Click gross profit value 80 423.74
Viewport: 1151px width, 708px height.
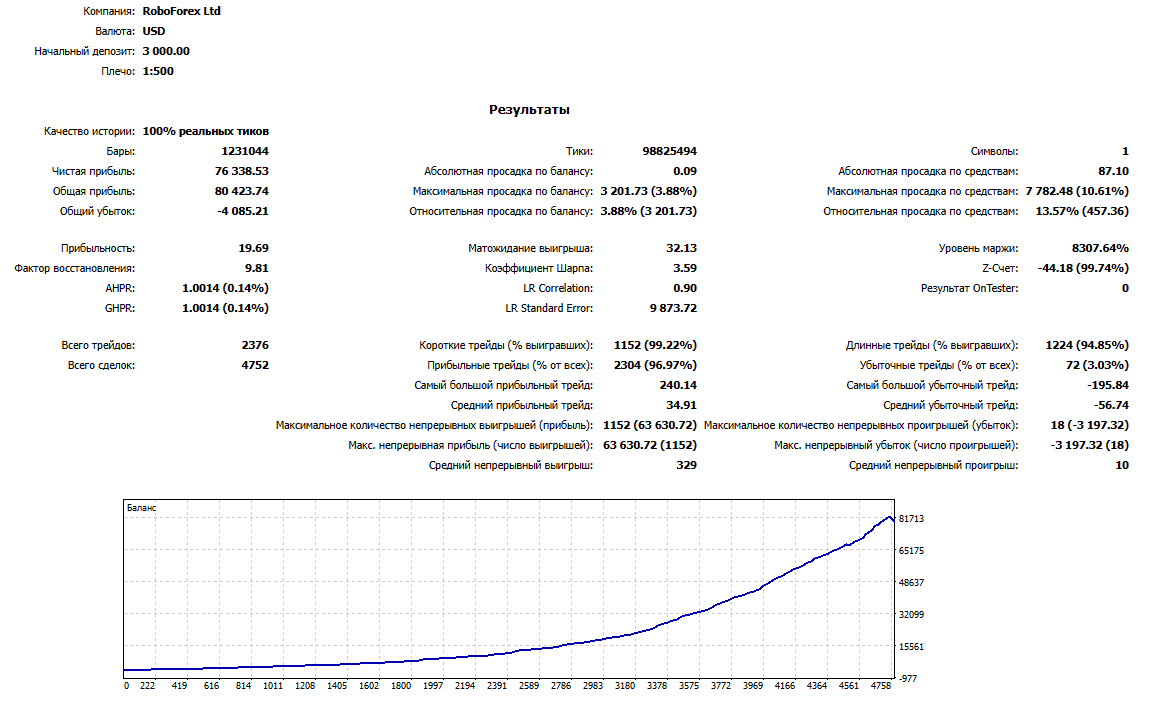click(x=242, y=191)
